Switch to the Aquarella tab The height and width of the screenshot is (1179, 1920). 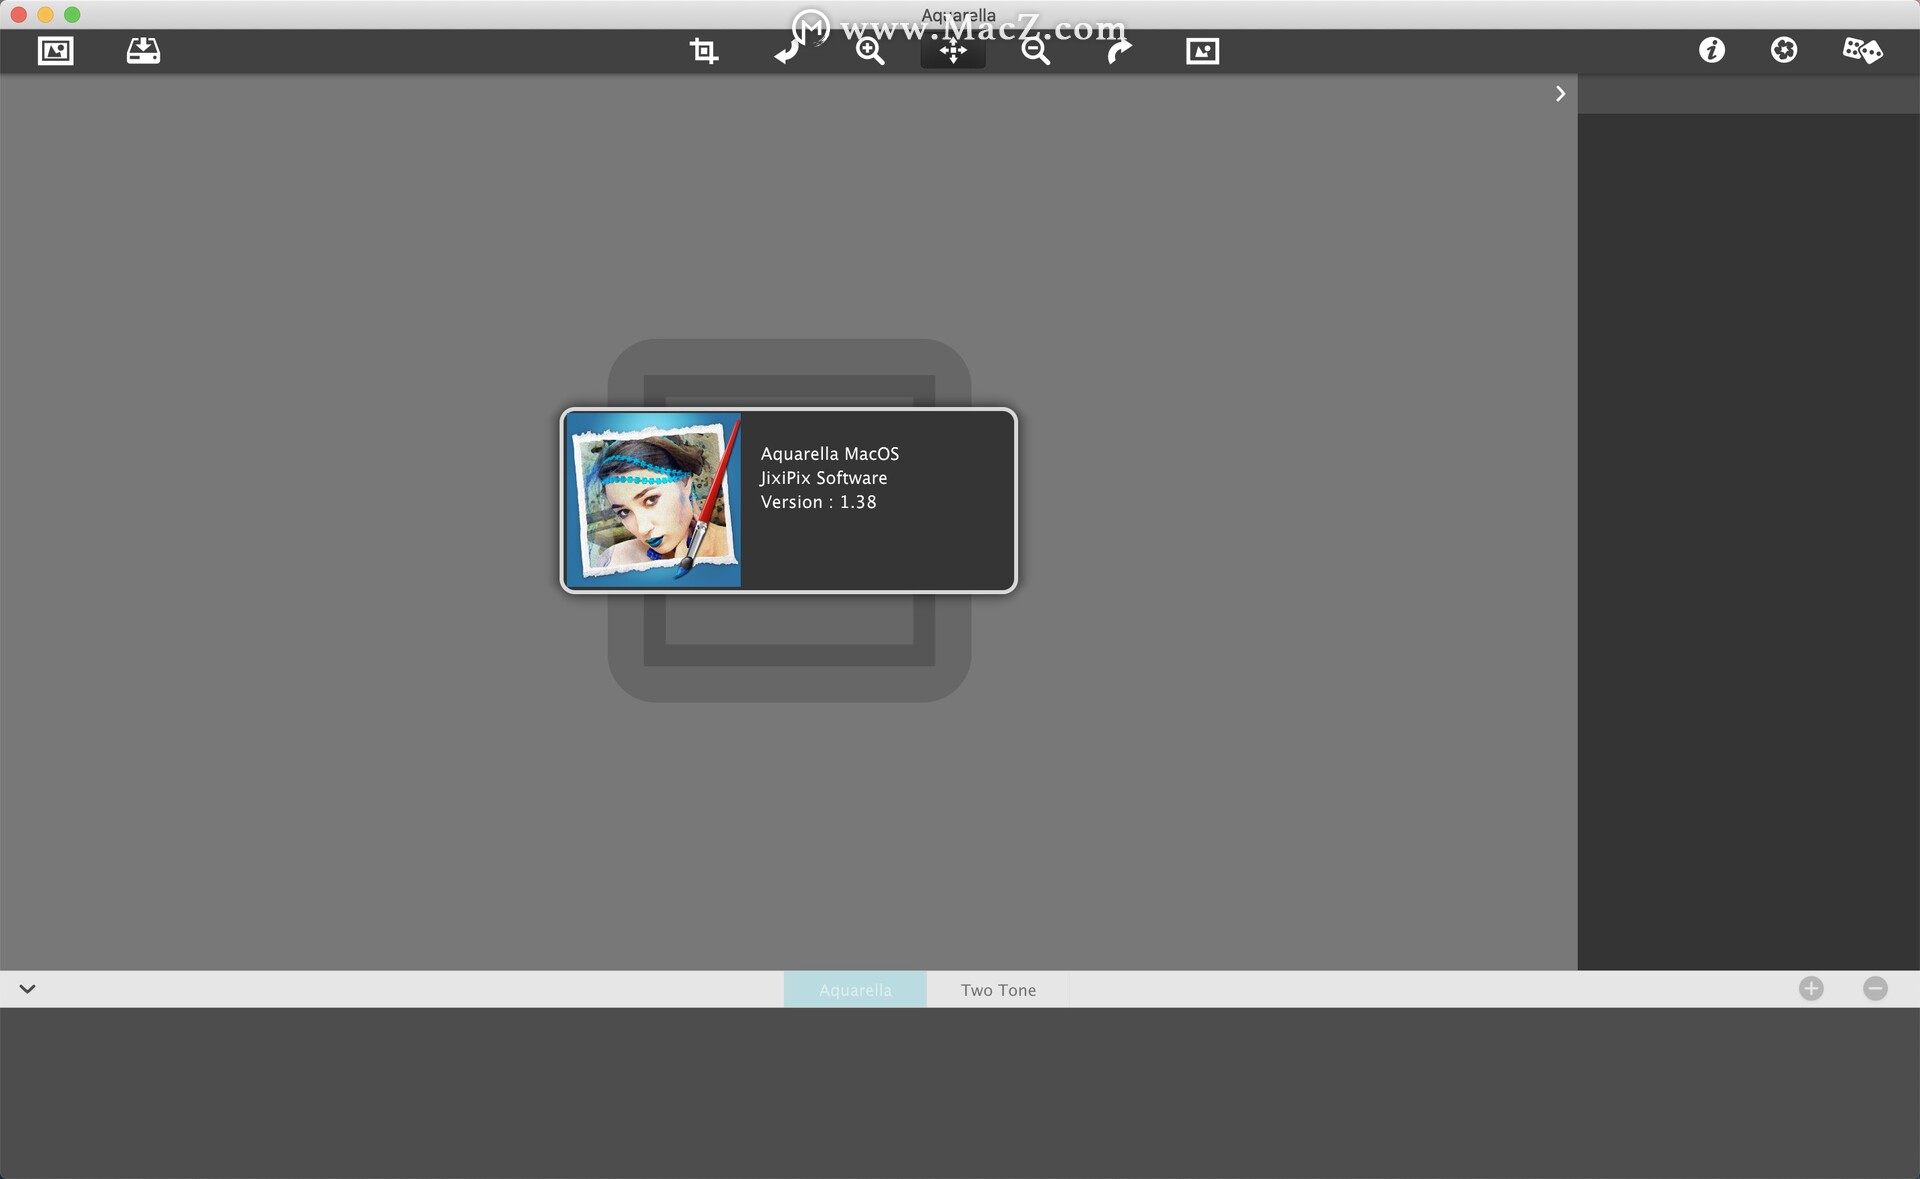point(855,989)
